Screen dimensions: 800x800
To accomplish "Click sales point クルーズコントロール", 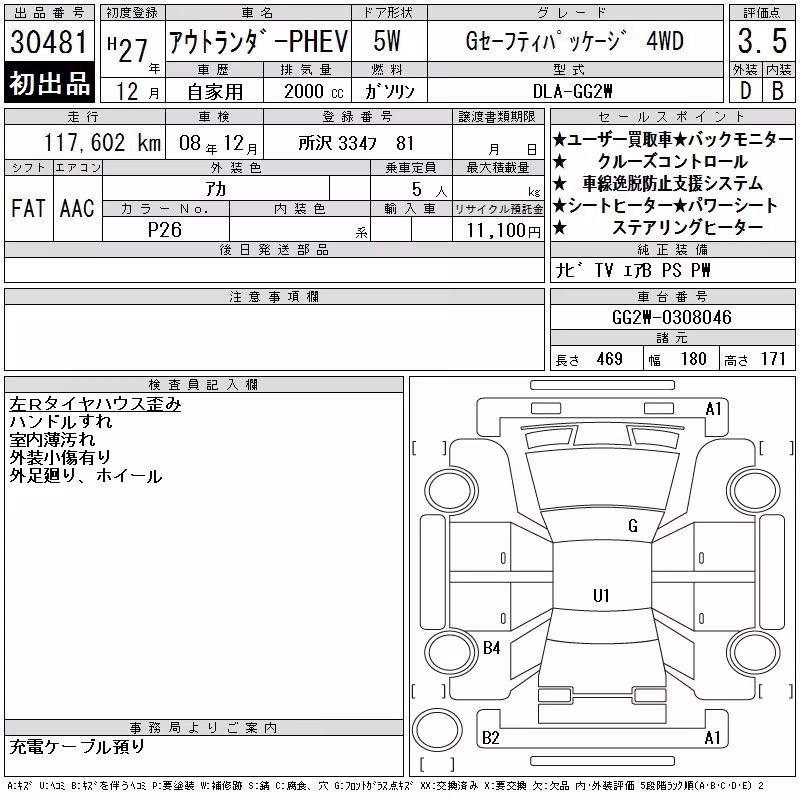I will [672, 161].
